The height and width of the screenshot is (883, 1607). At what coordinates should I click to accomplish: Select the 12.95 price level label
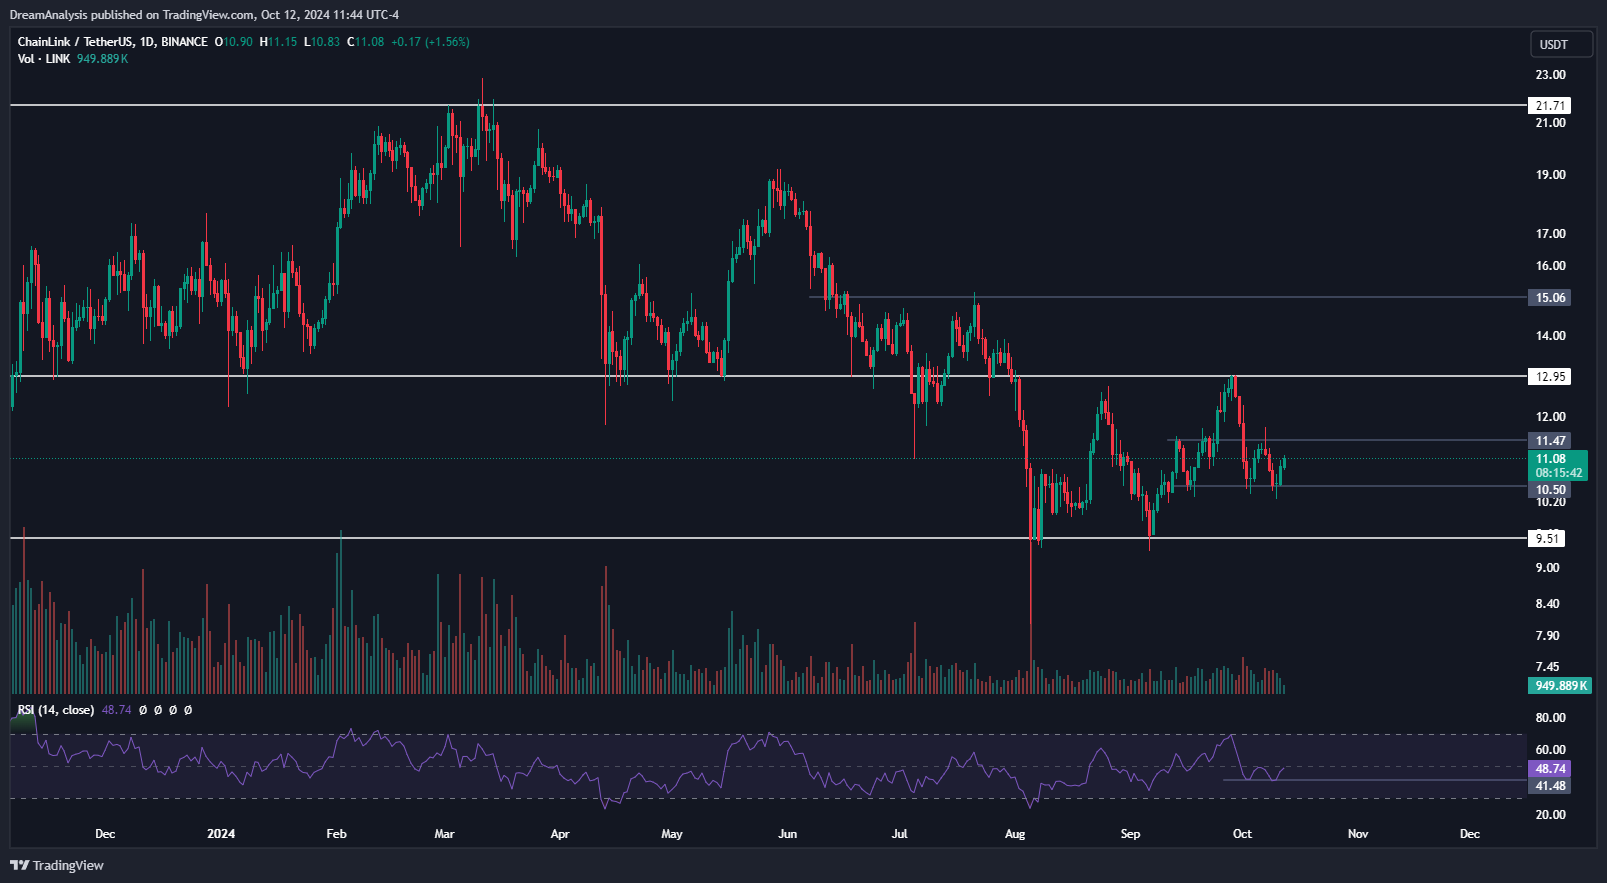pos(1550,376)
